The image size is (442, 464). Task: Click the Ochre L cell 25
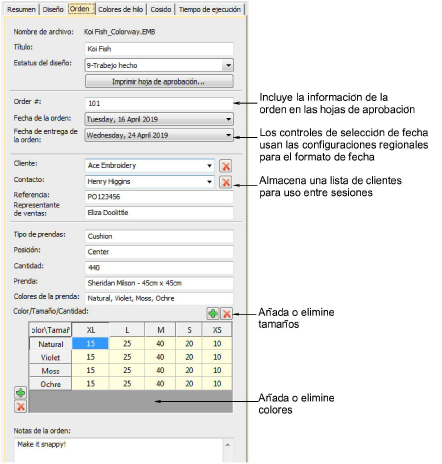(127, 384)
